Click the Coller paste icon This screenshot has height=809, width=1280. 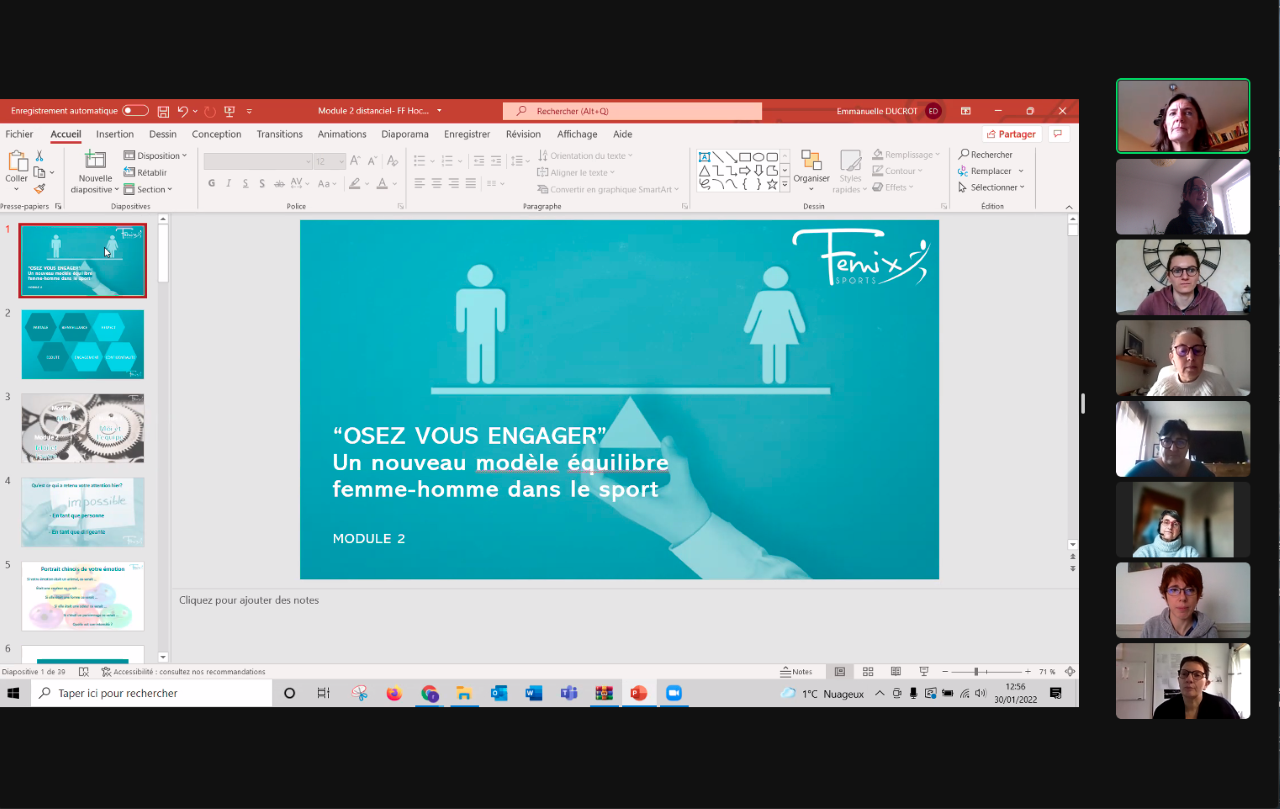point(17,161)
